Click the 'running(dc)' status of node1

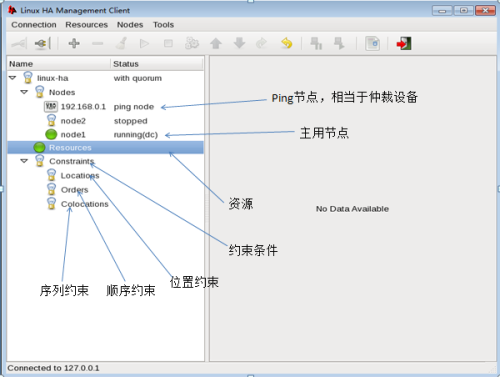(x=136, y=135)
